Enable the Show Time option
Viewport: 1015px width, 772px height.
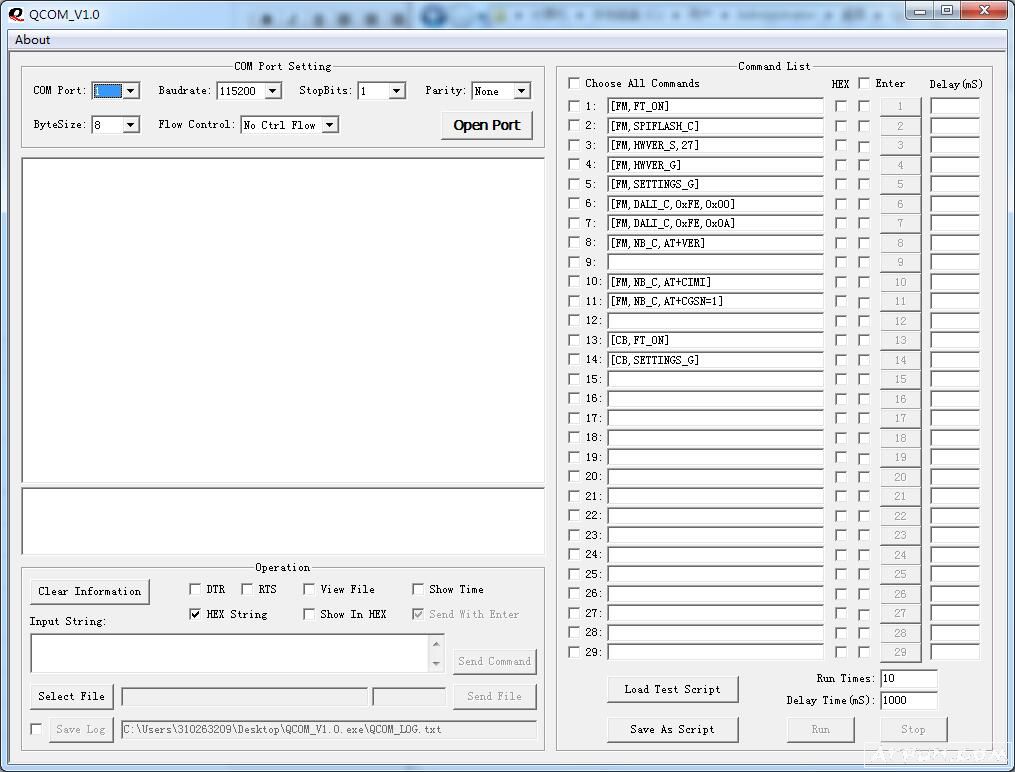418,589
